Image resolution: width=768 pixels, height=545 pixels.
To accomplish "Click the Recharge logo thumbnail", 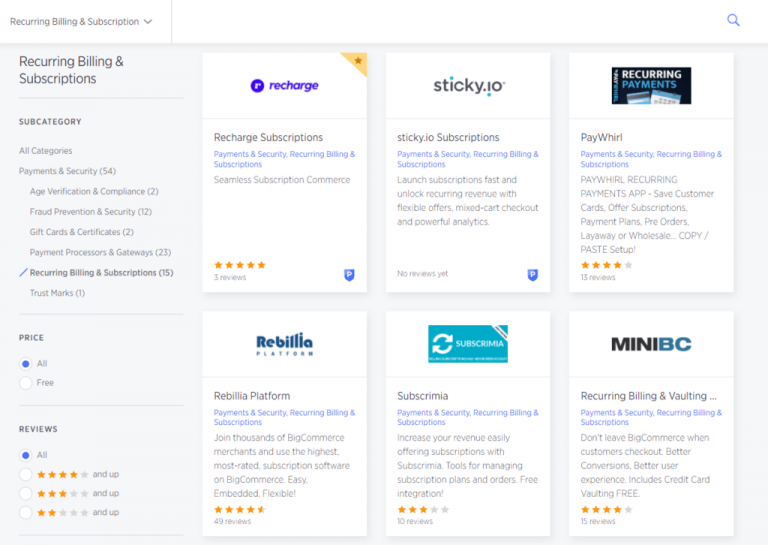I will click(x=284, y=86).
